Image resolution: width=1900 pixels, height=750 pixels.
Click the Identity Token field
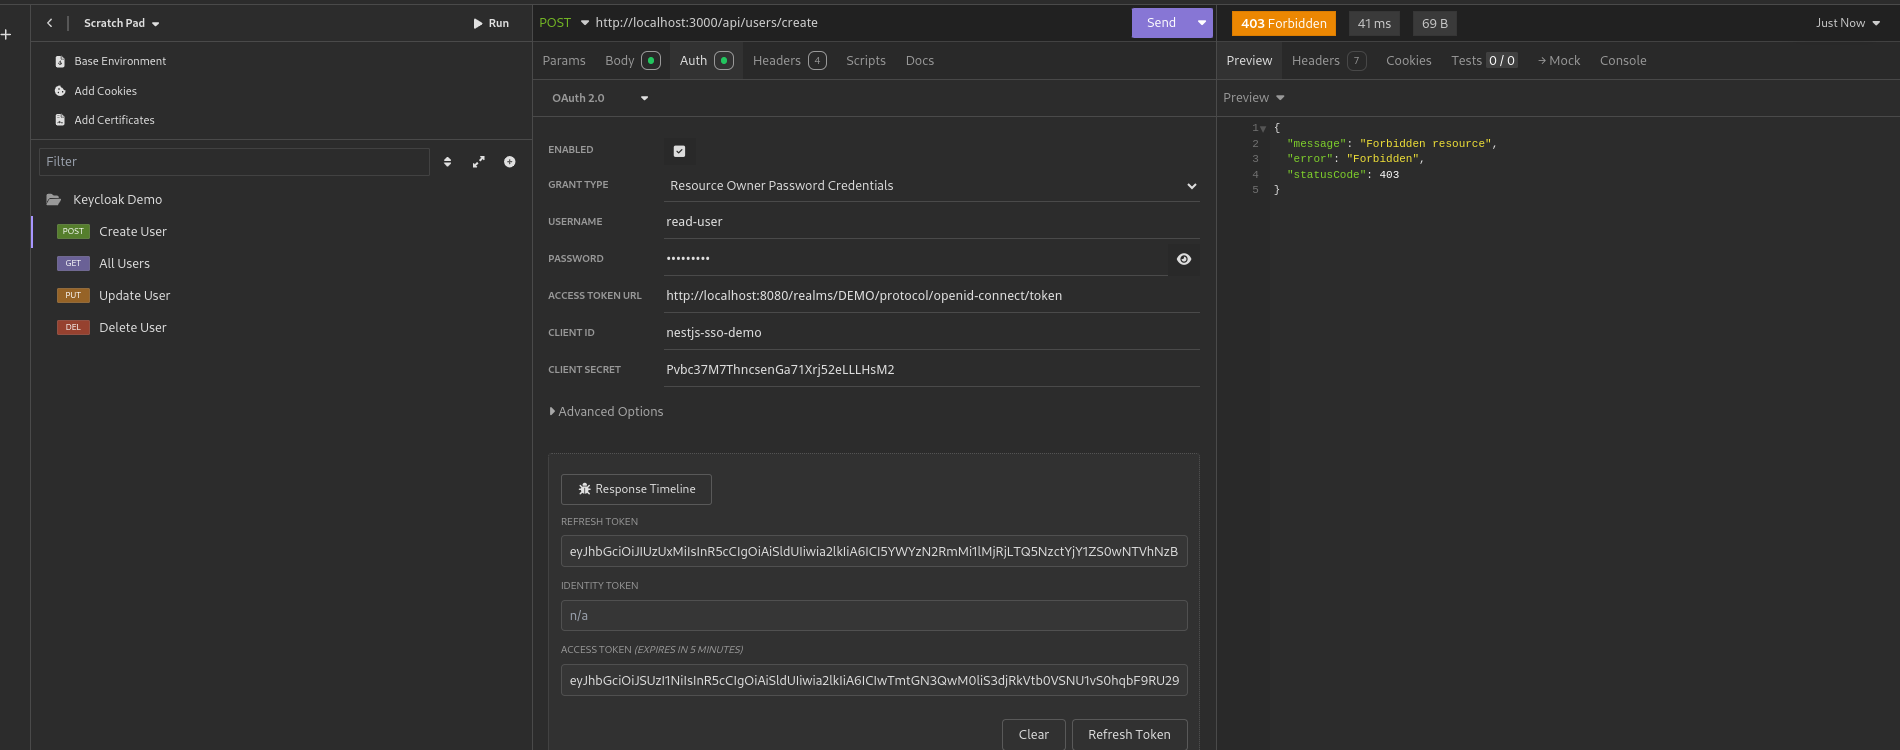tap(874, 616)
